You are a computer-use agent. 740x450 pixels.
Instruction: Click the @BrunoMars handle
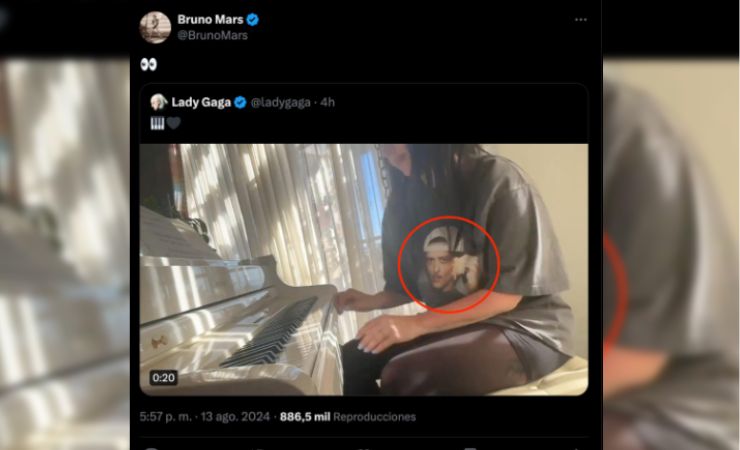pyautogui.click(x=212, y=35)
